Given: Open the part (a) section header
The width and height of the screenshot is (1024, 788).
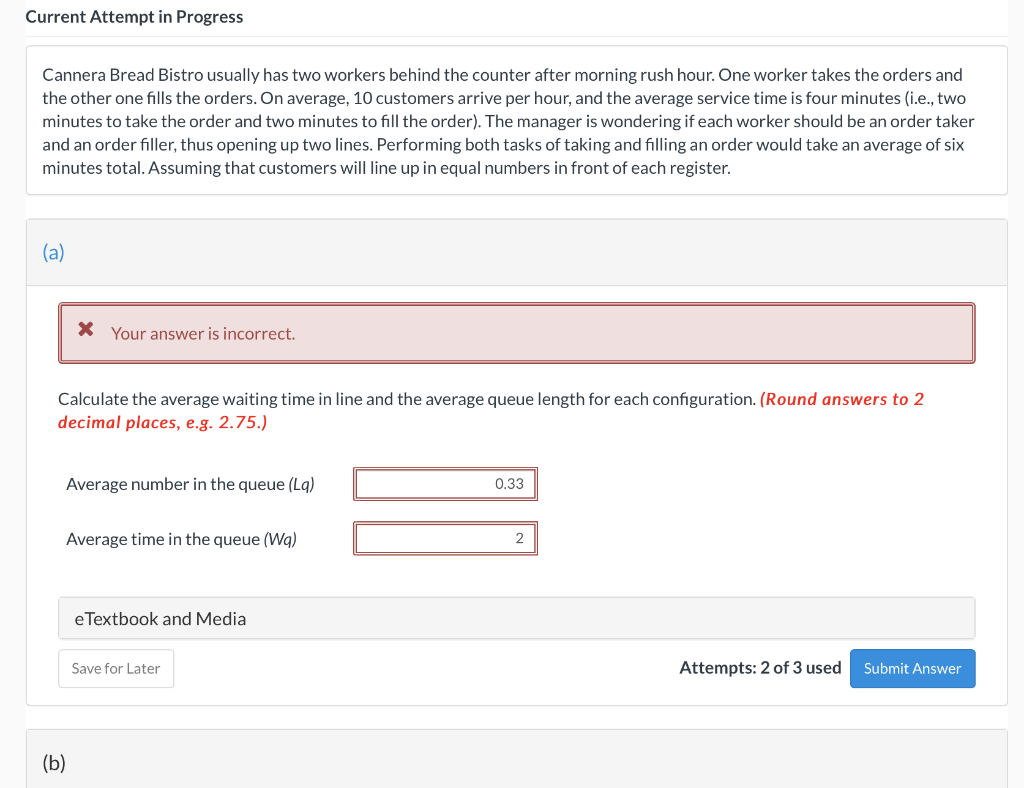Looking at the screenshot, I should point(517,252).
